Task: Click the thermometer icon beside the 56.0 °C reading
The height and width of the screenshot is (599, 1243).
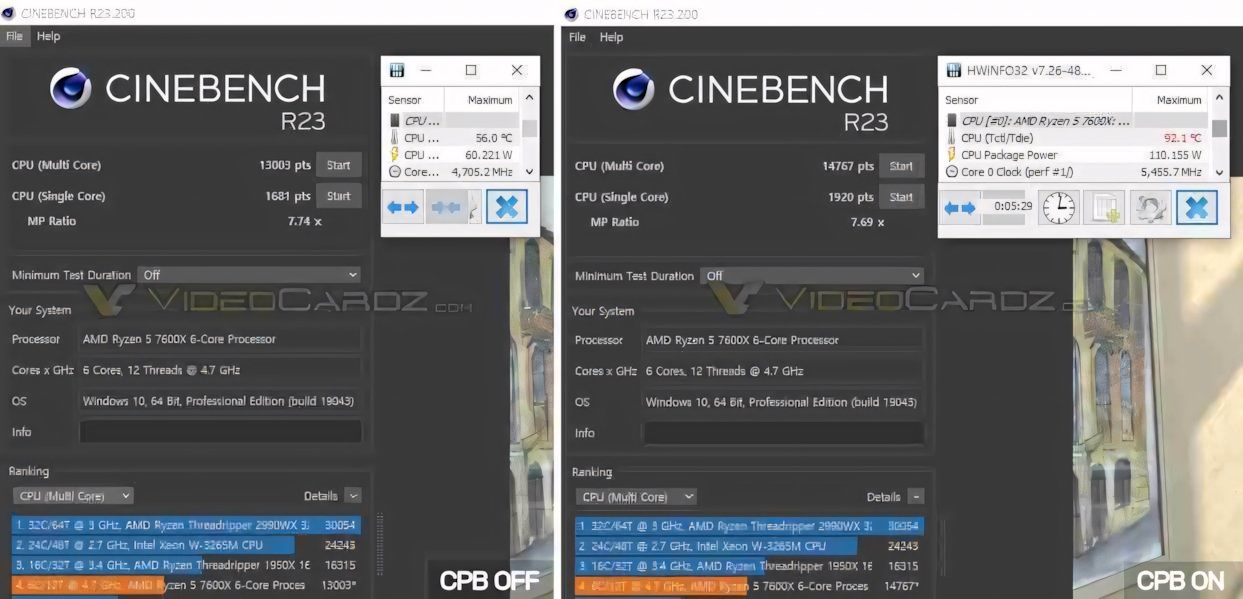Action: click(394, 138)
